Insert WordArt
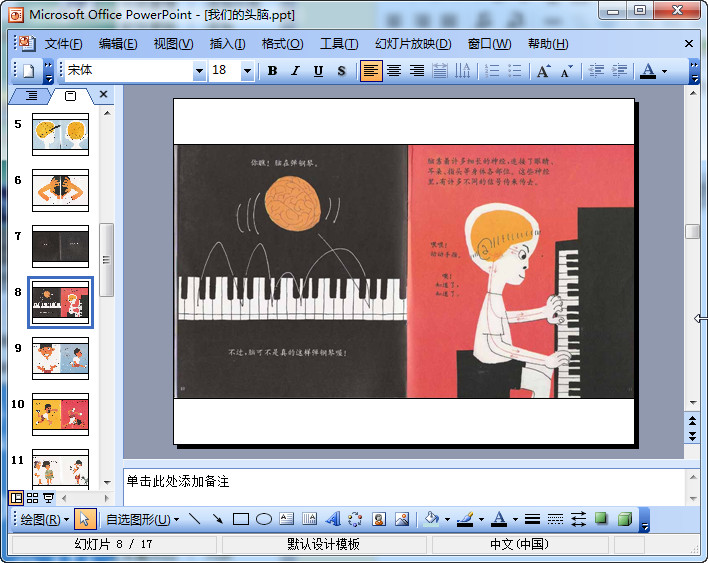This screenshot has width=708, height=563. click(x=333, y=519)
